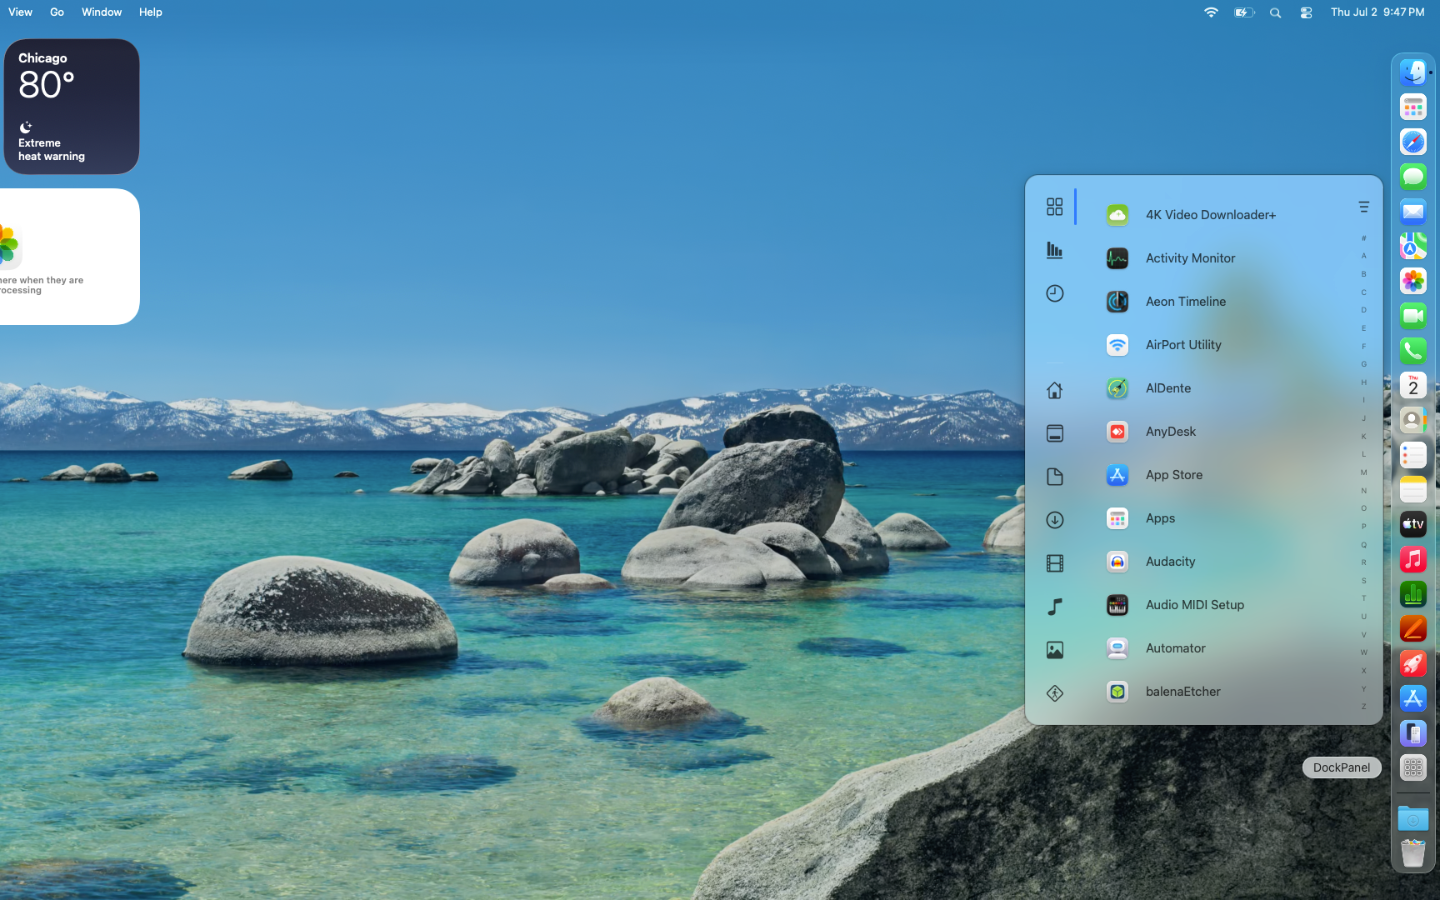The height and width of the screenshot is (900, 1440).
Task: Open Control Center in menu bar
Action: click(1306, 12)
